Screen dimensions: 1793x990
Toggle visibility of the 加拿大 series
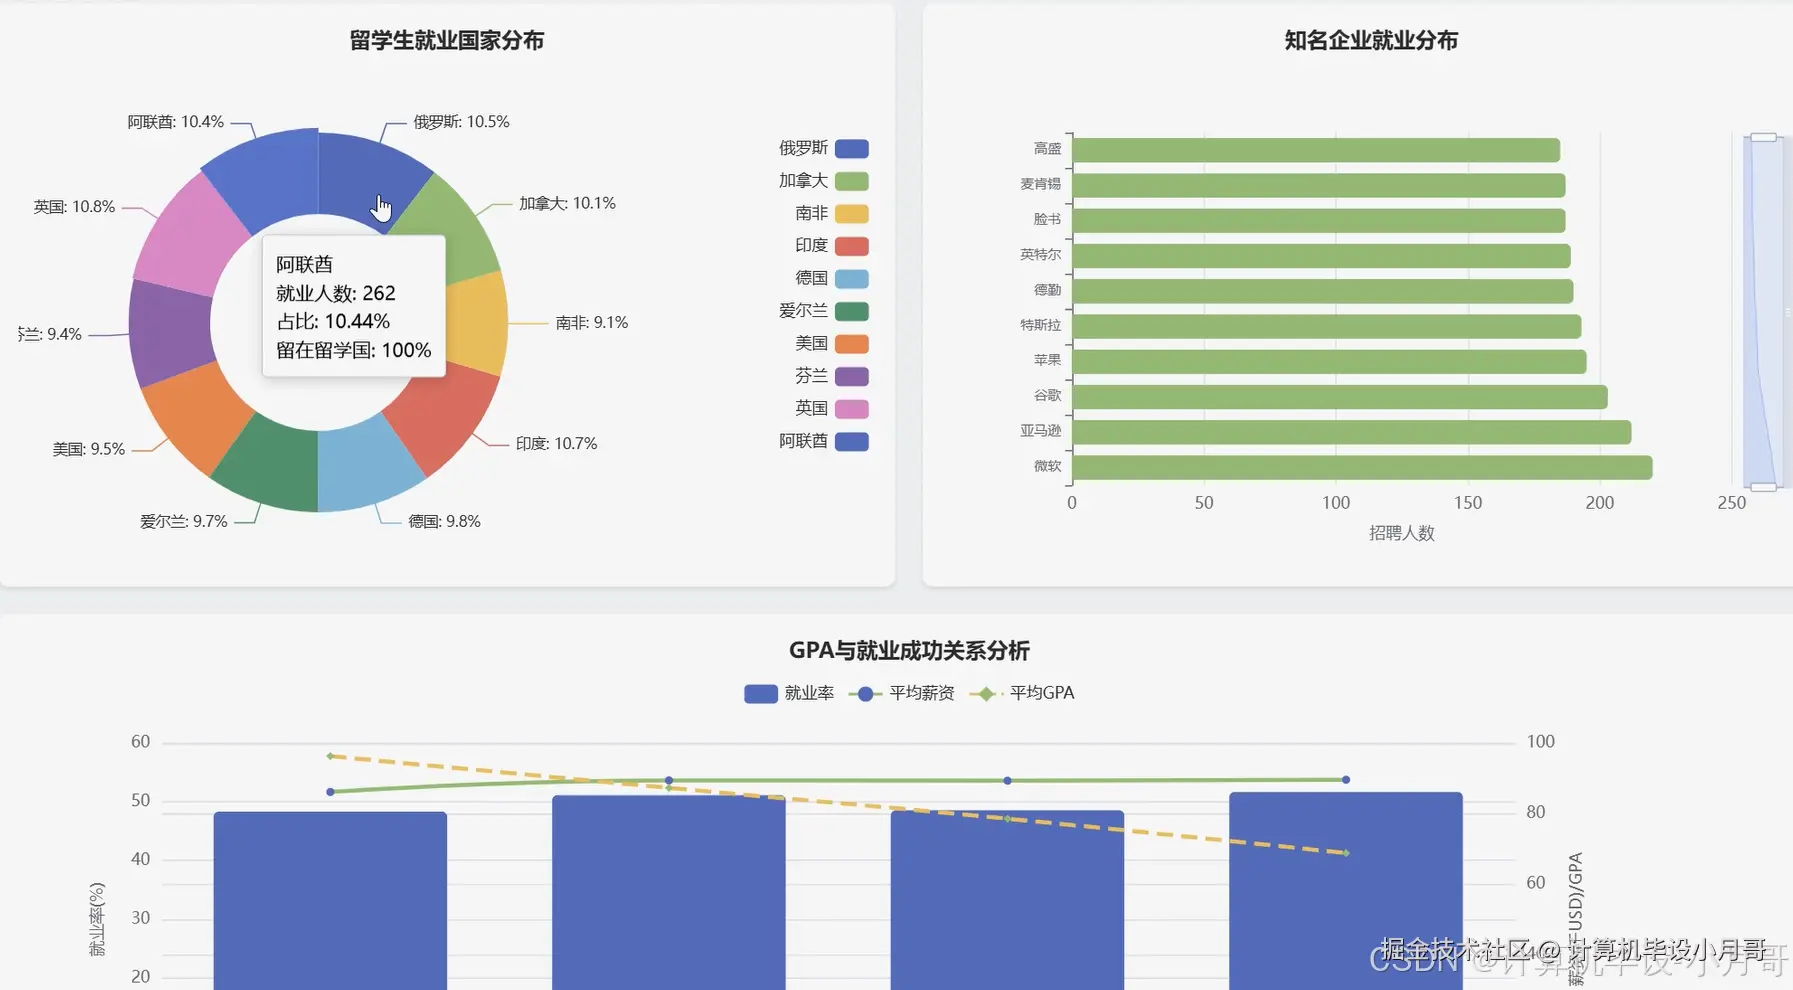852,180
